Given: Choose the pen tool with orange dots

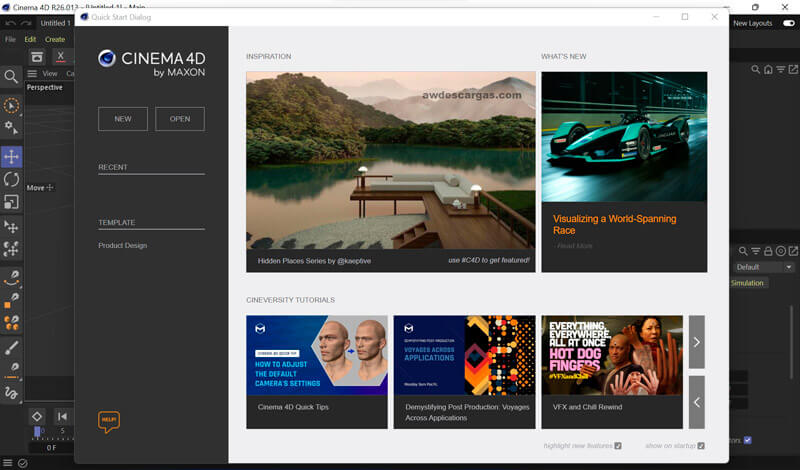Looking at the screenshot, I should coord(11,323).
